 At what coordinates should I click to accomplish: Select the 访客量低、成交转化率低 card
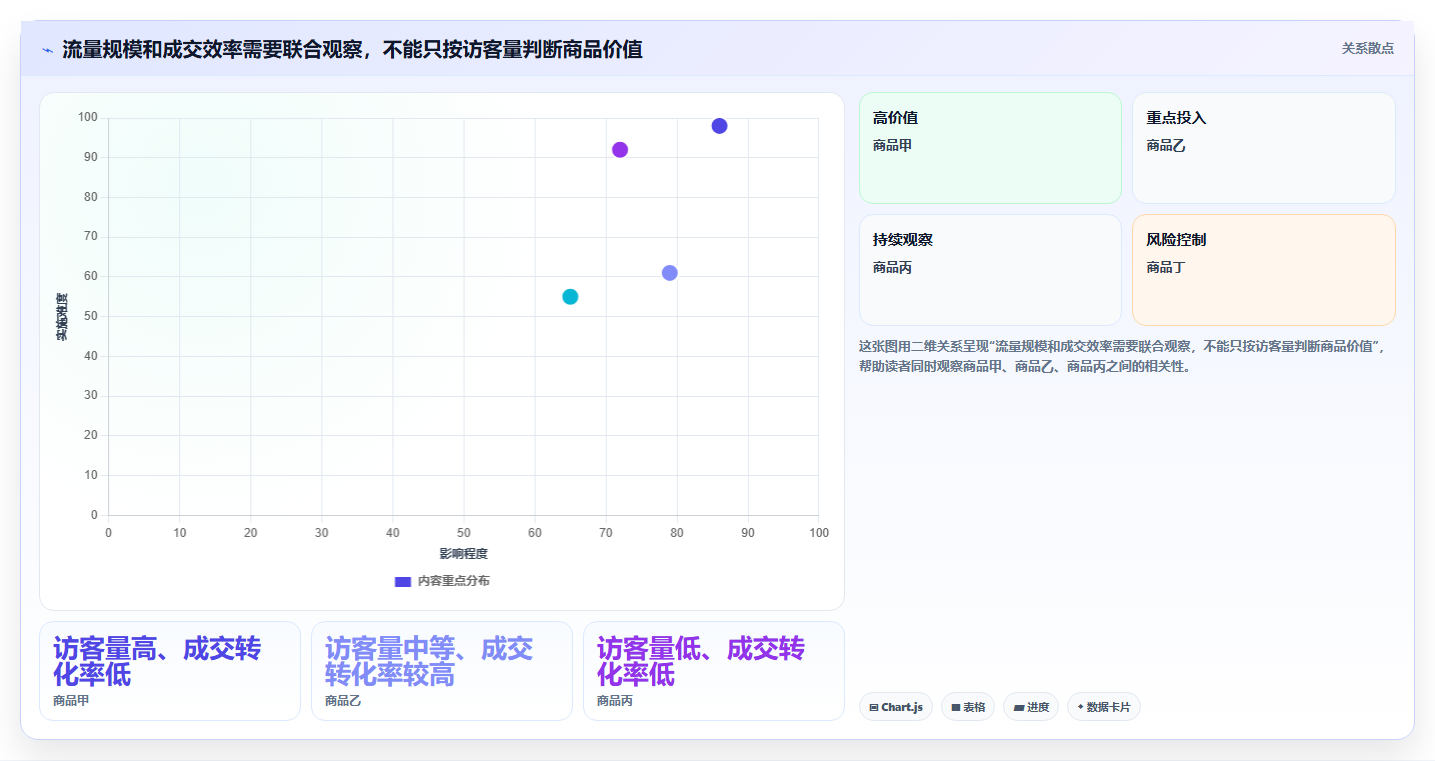[x=714, y=671]
